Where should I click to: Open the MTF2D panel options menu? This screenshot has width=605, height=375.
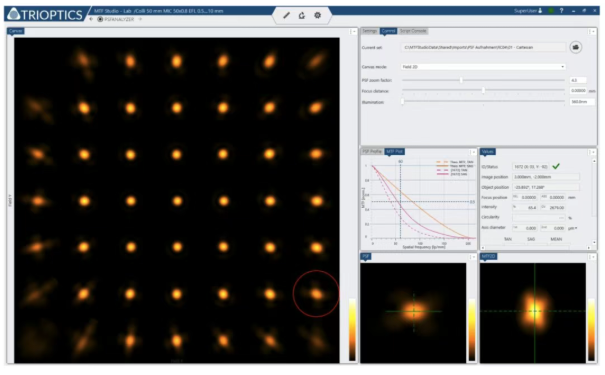coord(591,257)
